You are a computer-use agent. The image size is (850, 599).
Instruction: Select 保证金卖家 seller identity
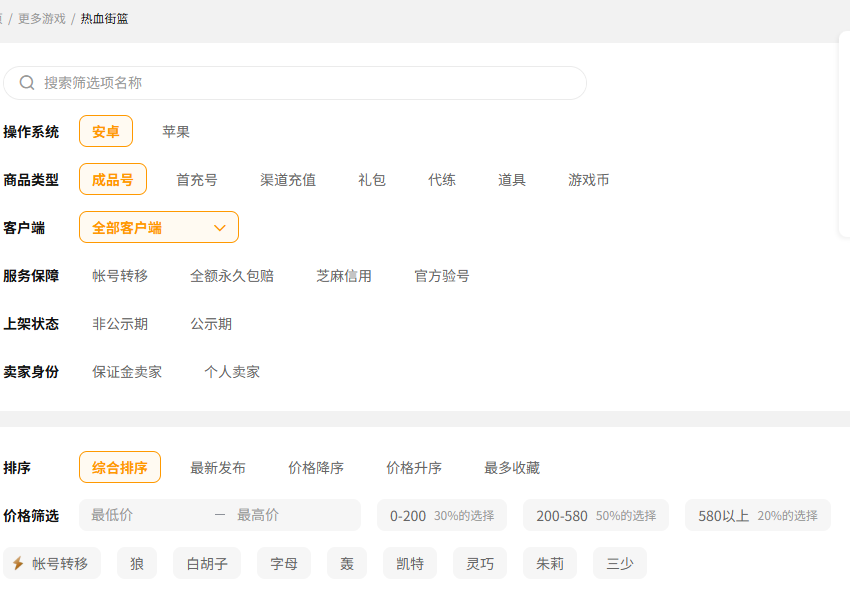127,372
